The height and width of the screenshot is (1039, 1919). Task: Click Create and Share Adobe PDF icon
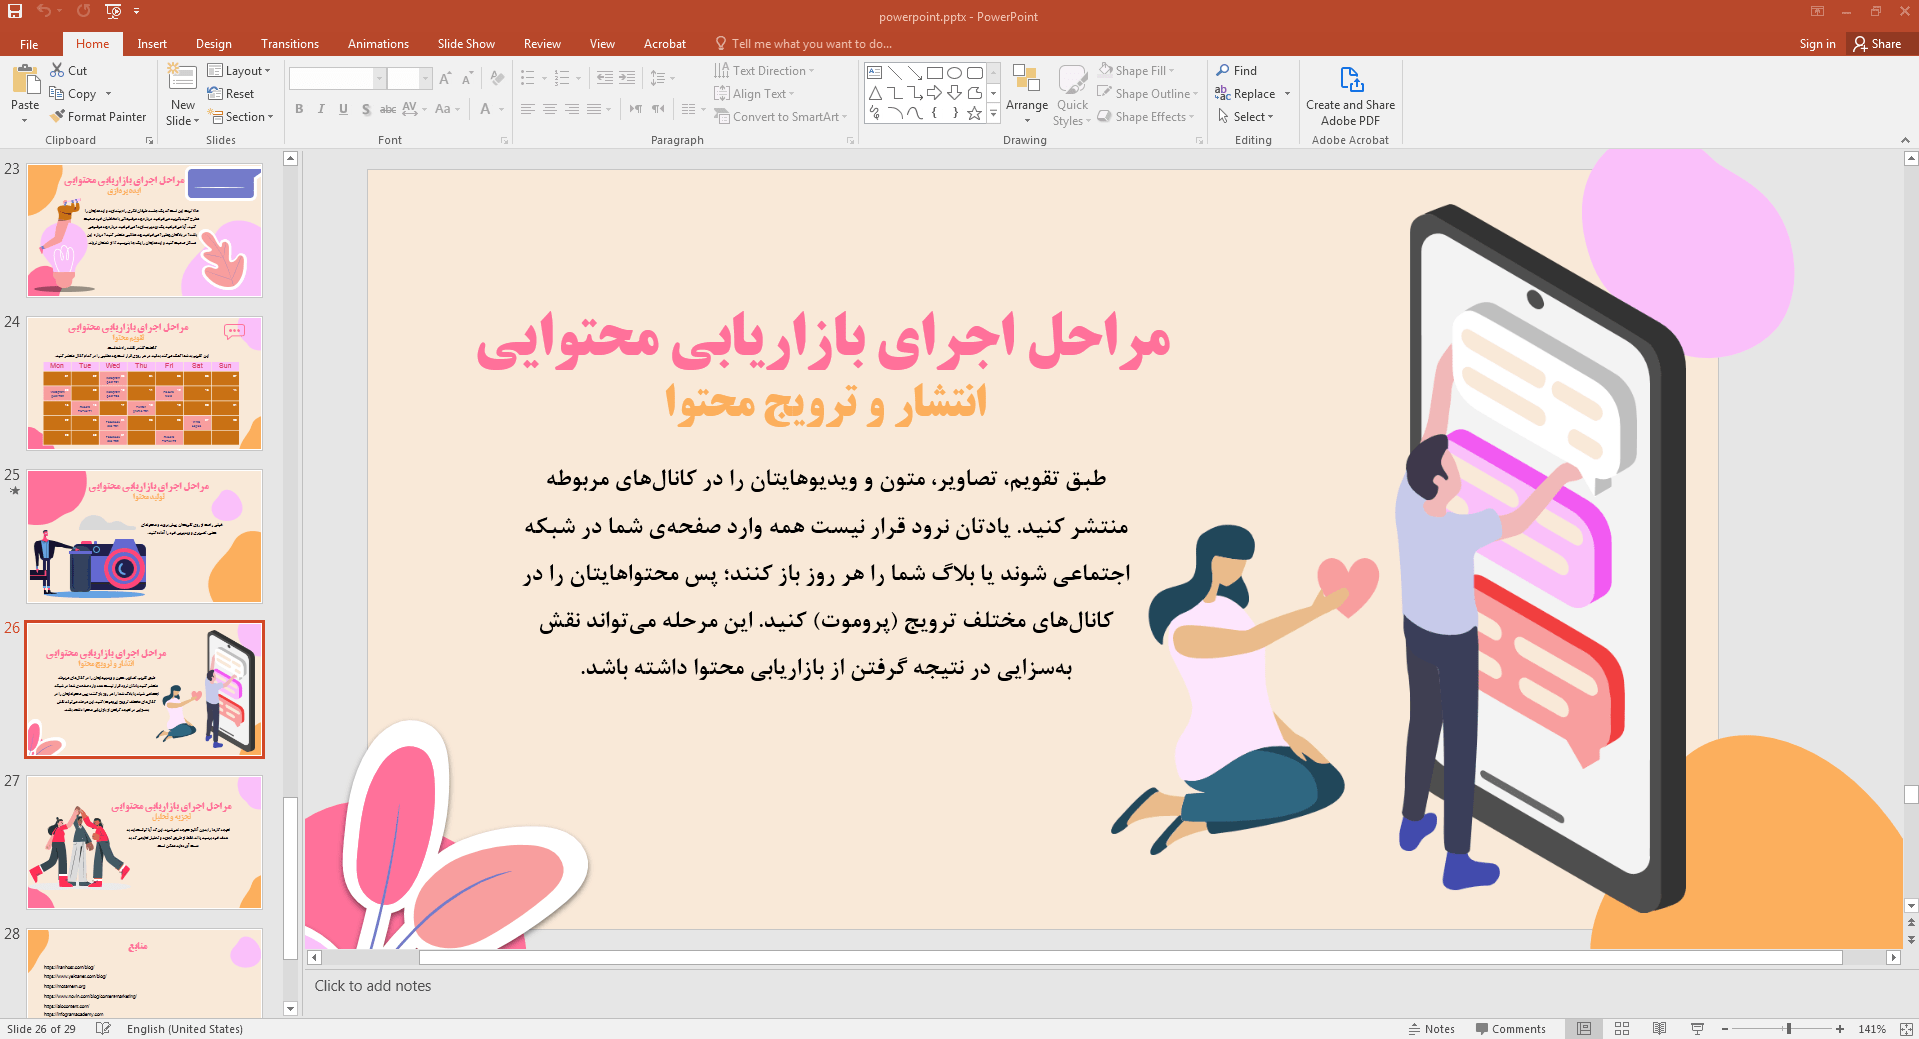point(1351,80)
